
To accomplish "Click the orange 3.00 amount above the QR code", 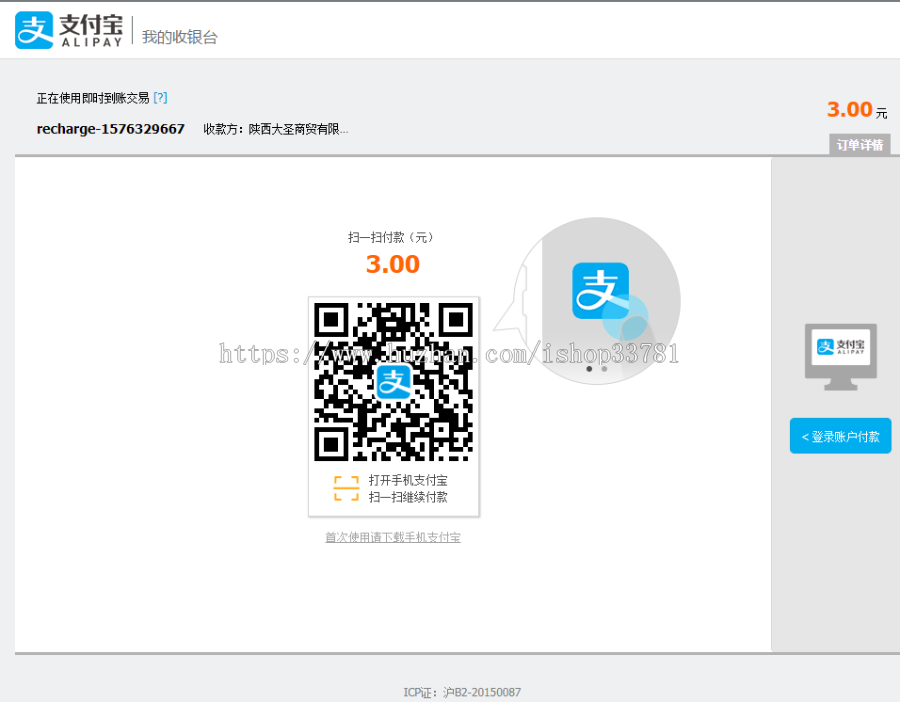I will click(x=393, y=264).
